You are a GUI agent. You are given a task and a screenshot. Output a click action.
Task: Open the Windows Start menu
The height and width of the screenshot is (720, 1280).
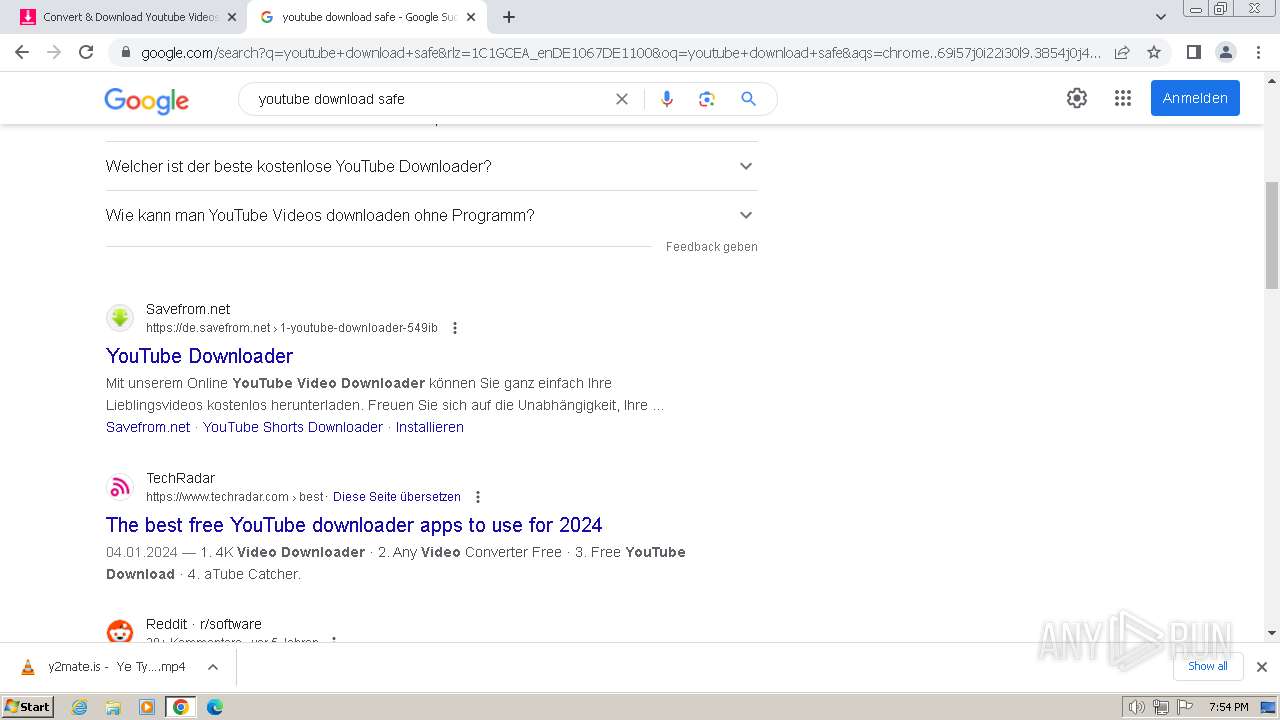pyautogui.click(x=28, y=706)
